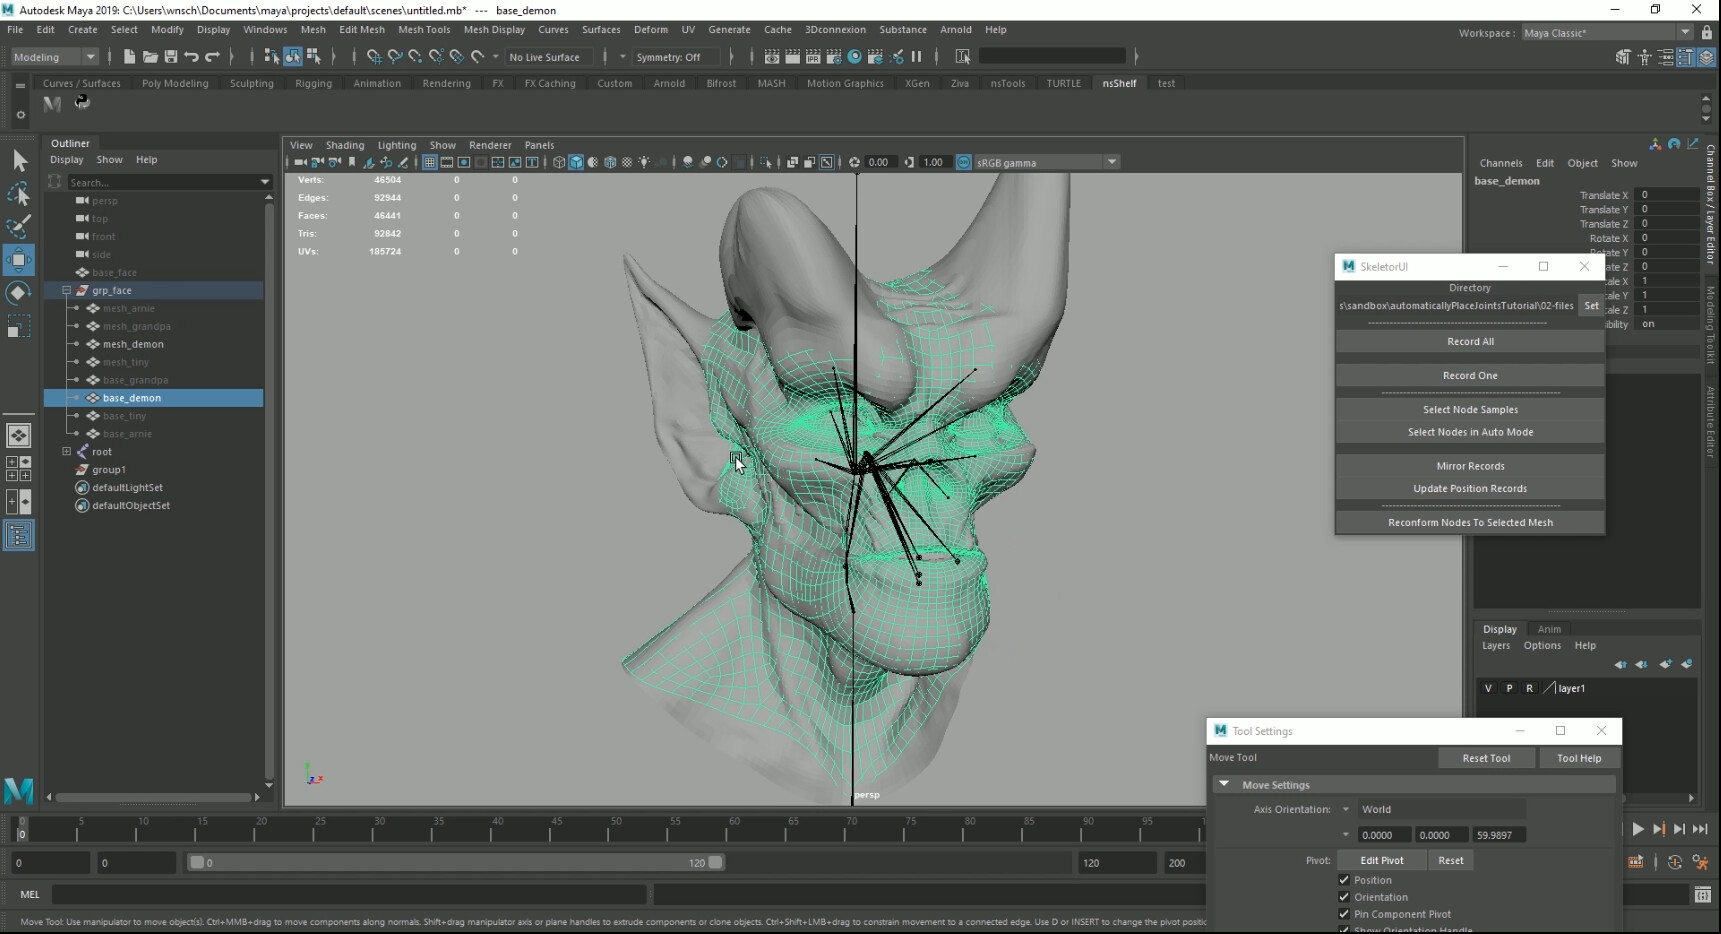The height and width of the screenshot is (934, 1721).
Task: Check the Pin Component Pivot option
Action: [x=1345, y=914]
